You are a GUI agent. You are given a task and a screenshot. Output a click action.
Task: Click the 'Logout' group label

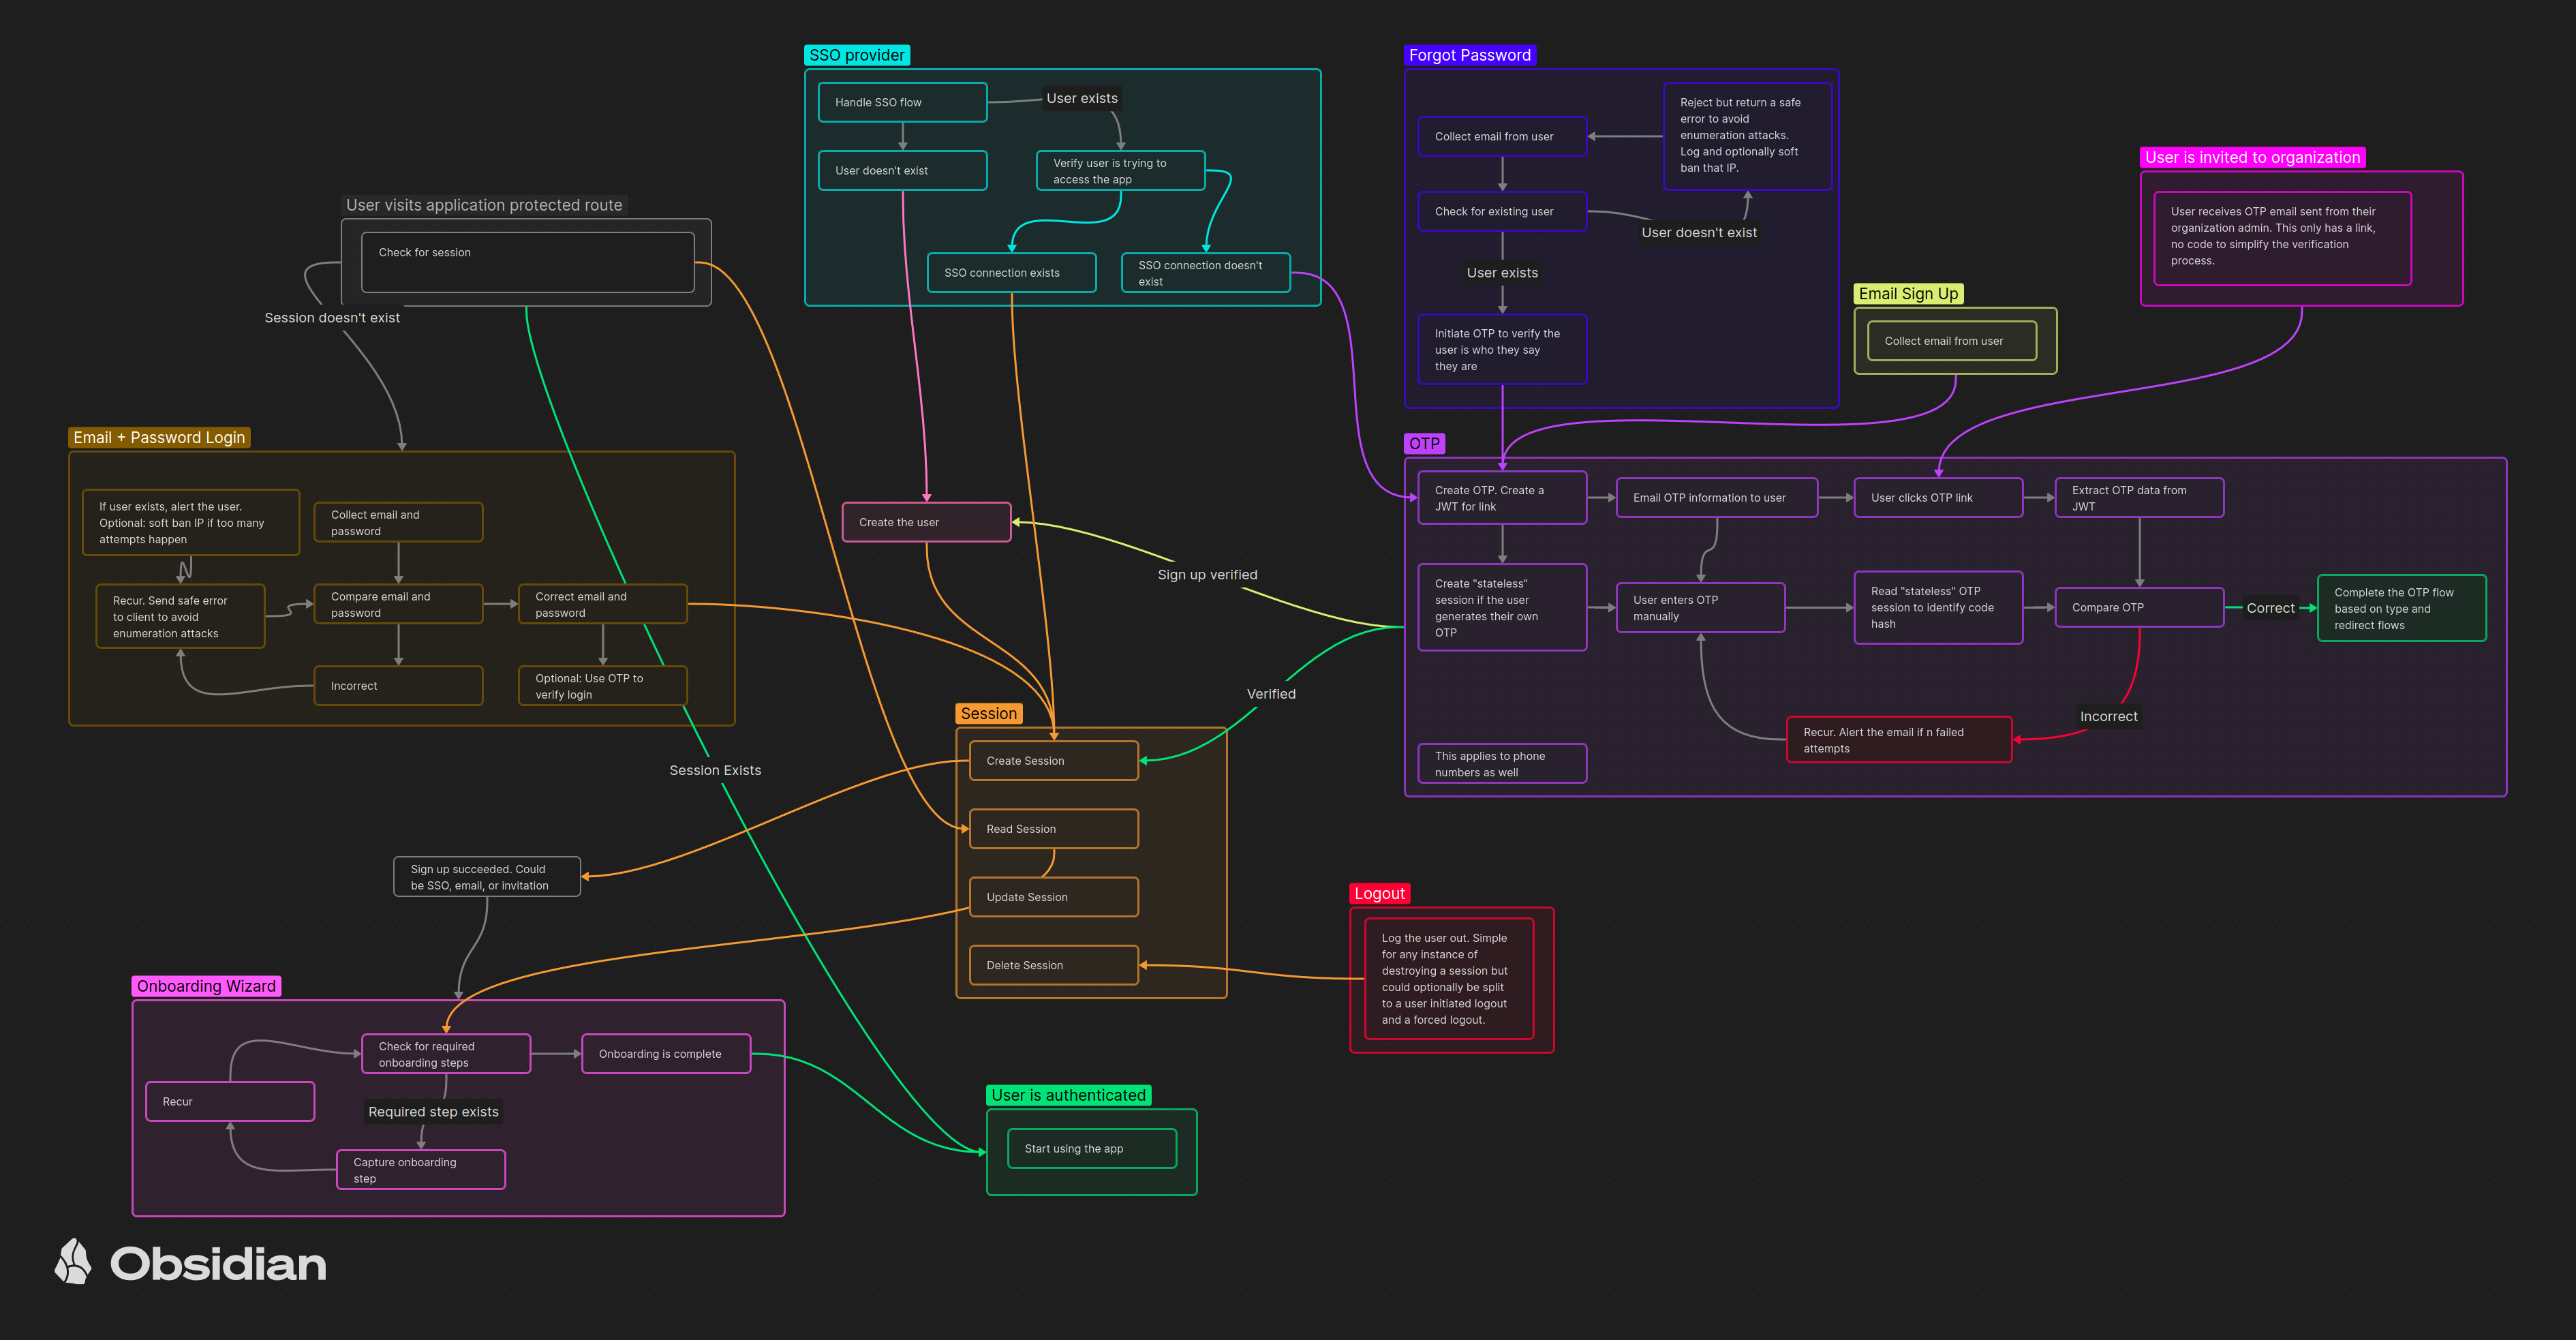tap(1379, 893)
